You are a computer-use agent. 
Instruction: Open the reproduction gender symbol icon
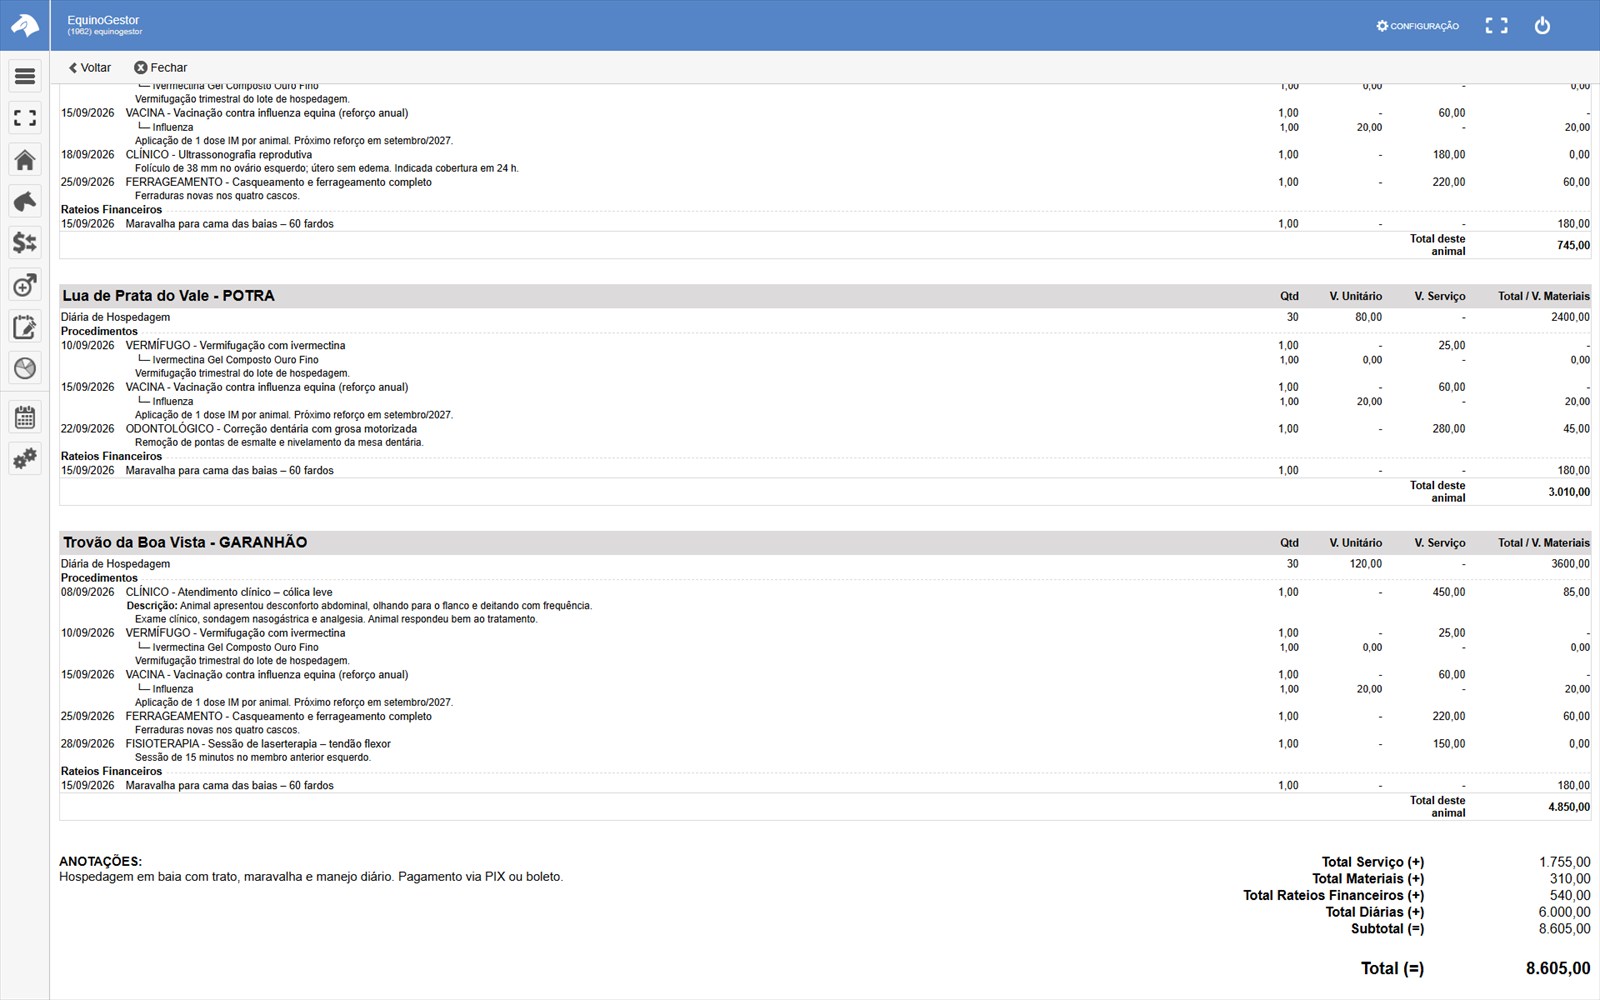(x=25, y=285)
